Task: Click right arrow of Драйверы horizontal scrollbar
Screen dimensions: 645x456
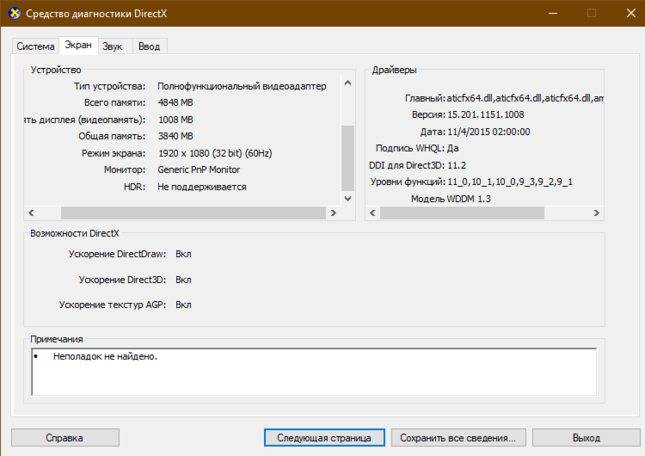Action: point(596,213)
